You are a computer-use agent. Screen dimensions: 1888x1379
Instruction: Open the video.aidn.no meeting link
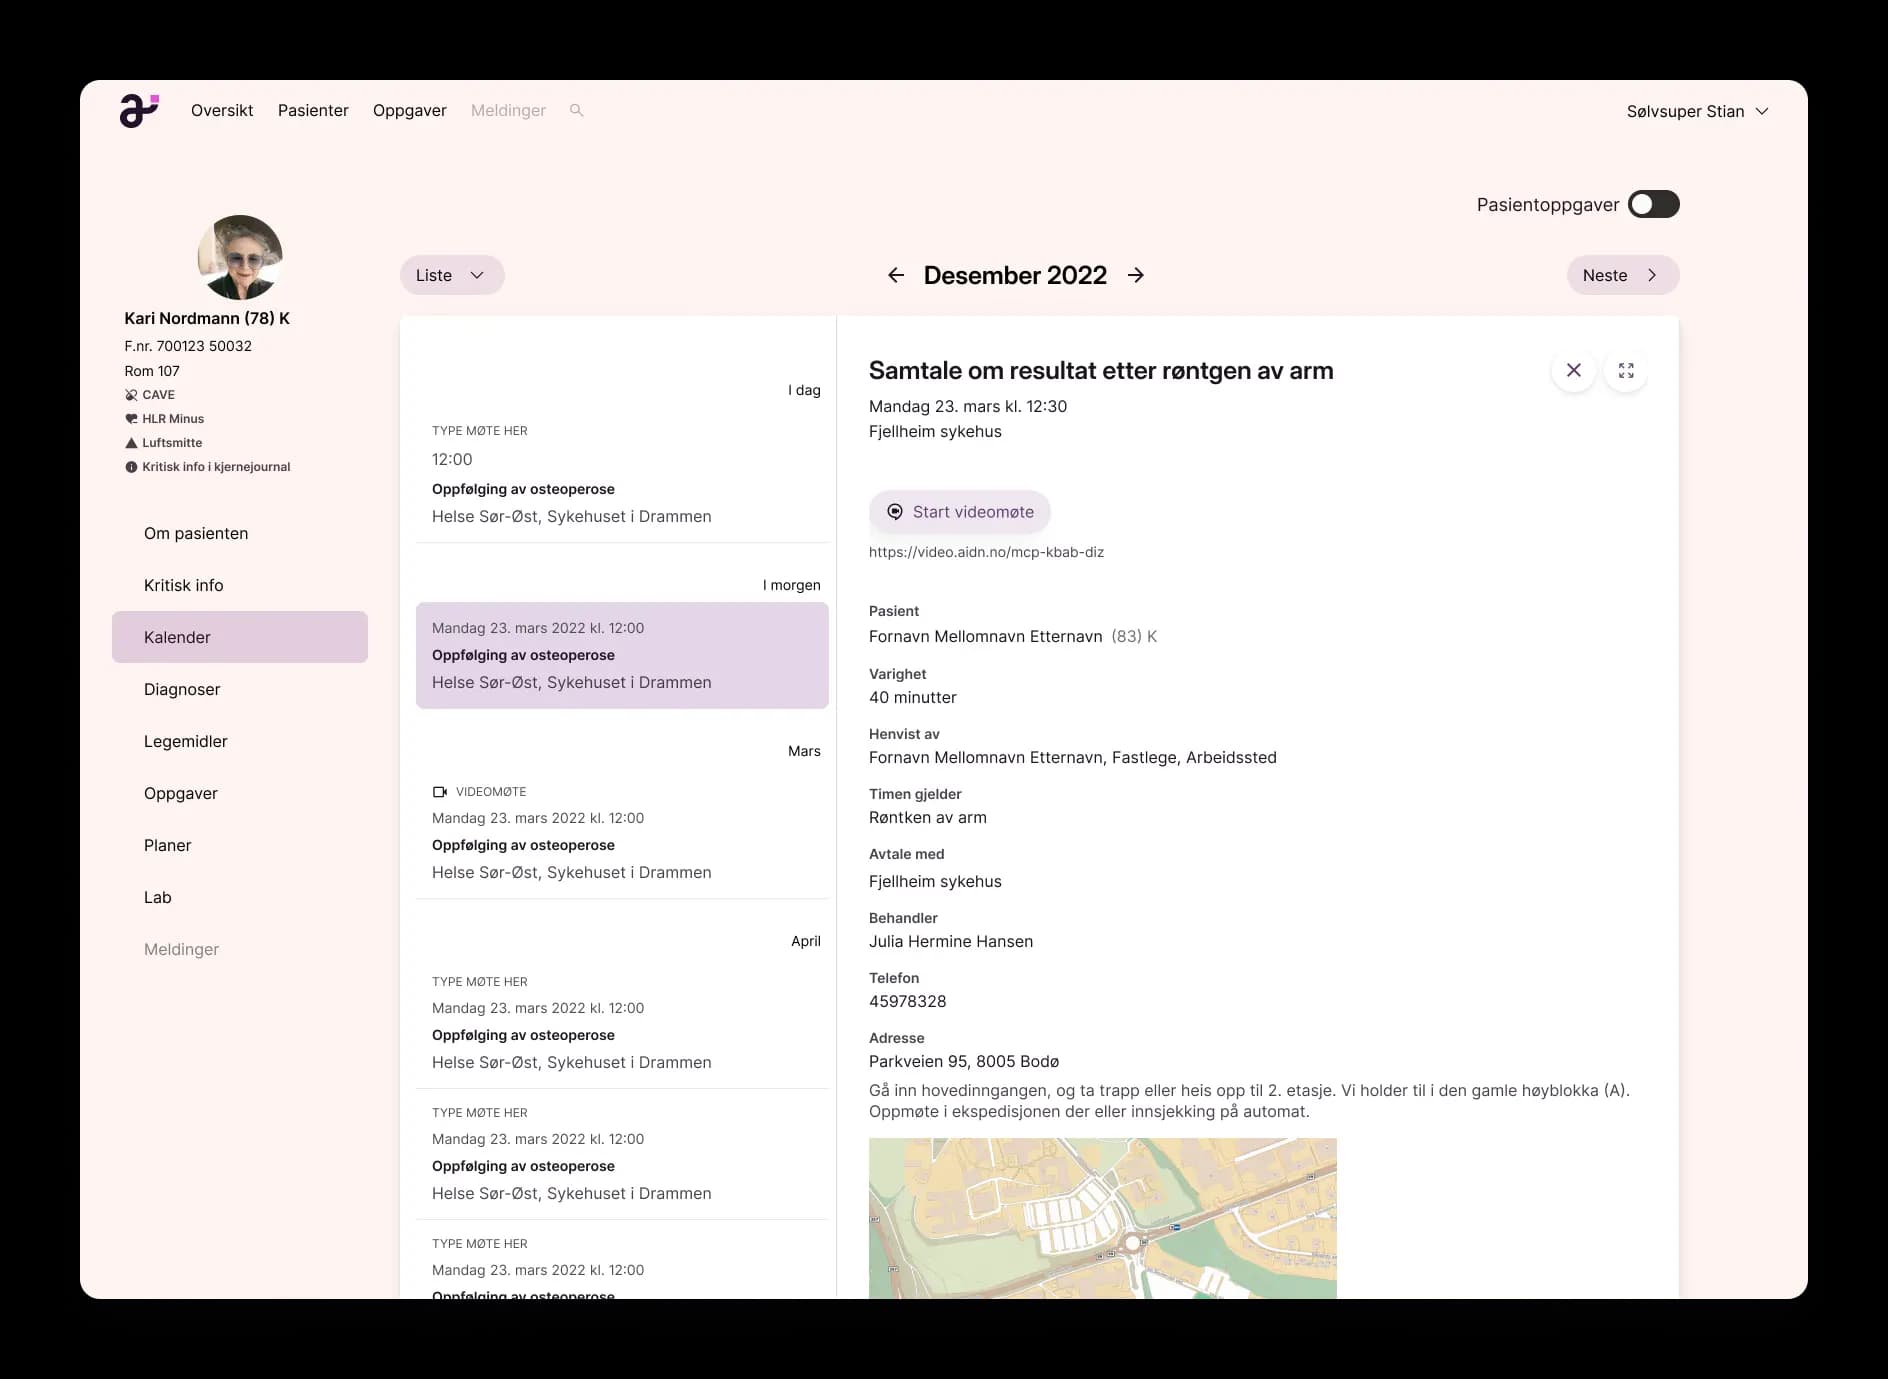pyautogui.click(x=986, y=552)
